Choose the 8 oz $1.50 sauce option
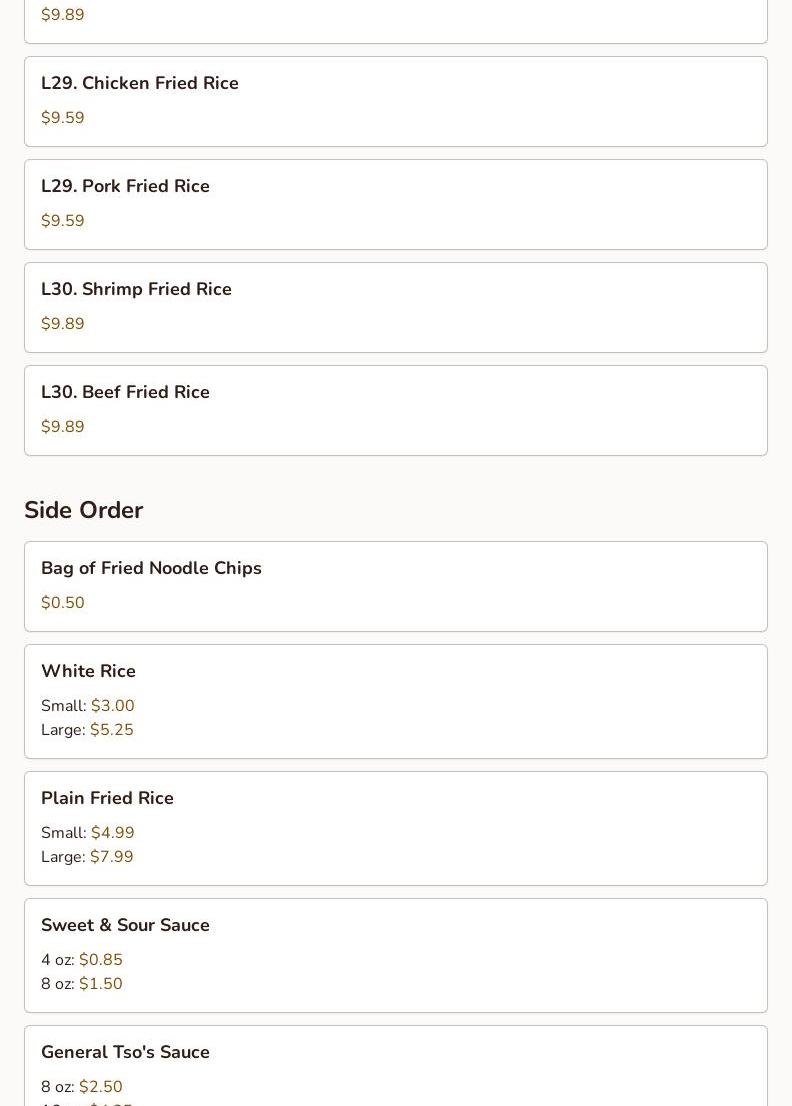 [82, 983]
